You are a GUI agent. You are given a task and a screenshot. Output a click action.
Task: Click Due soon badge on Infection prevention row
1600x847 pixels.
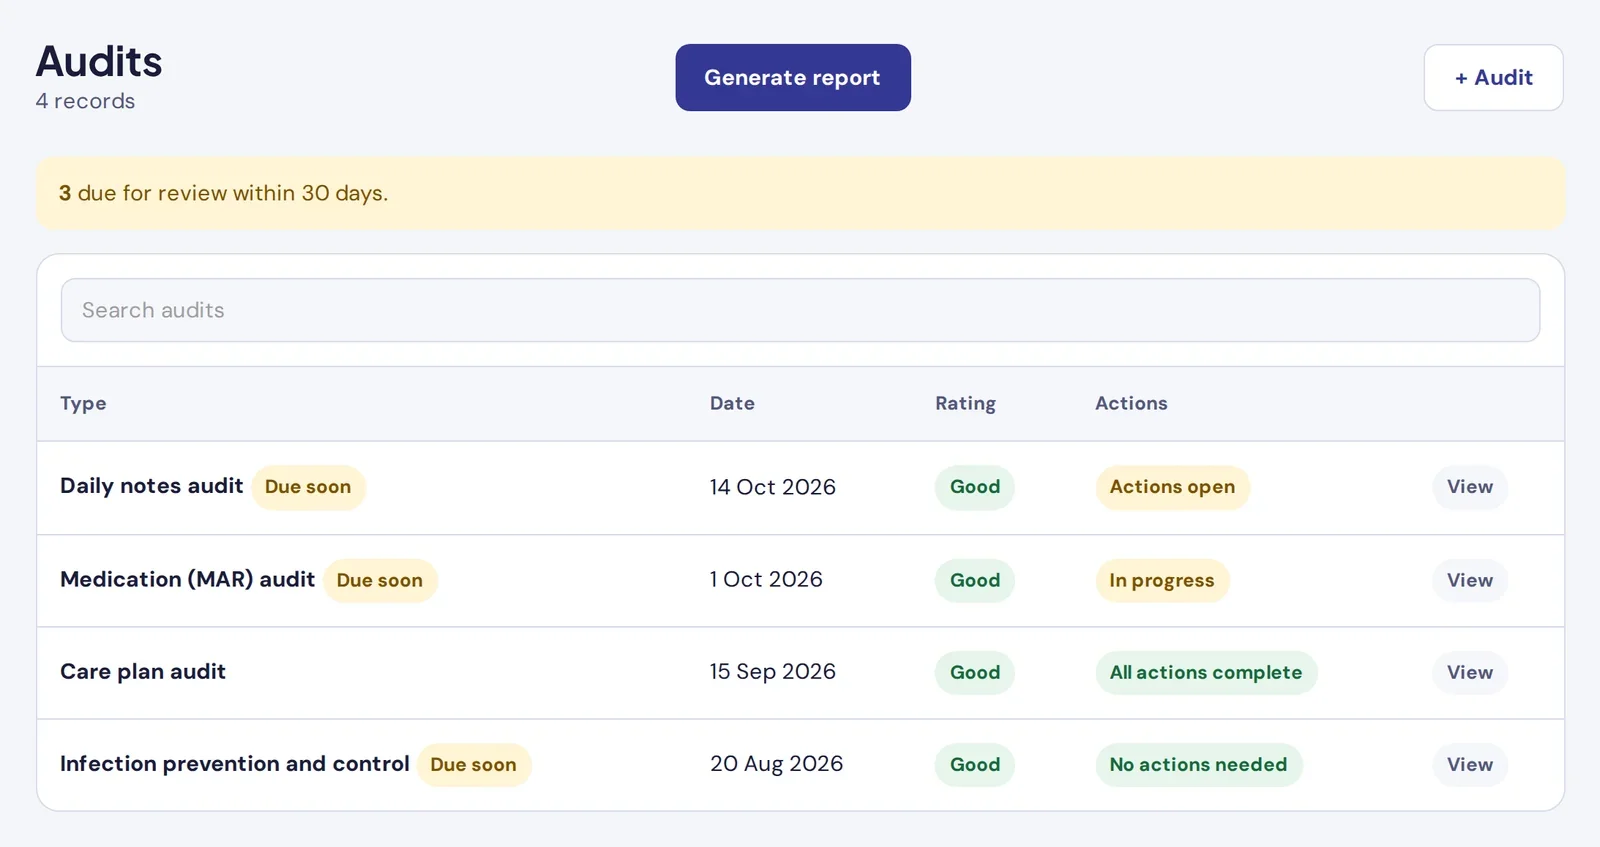474,765
